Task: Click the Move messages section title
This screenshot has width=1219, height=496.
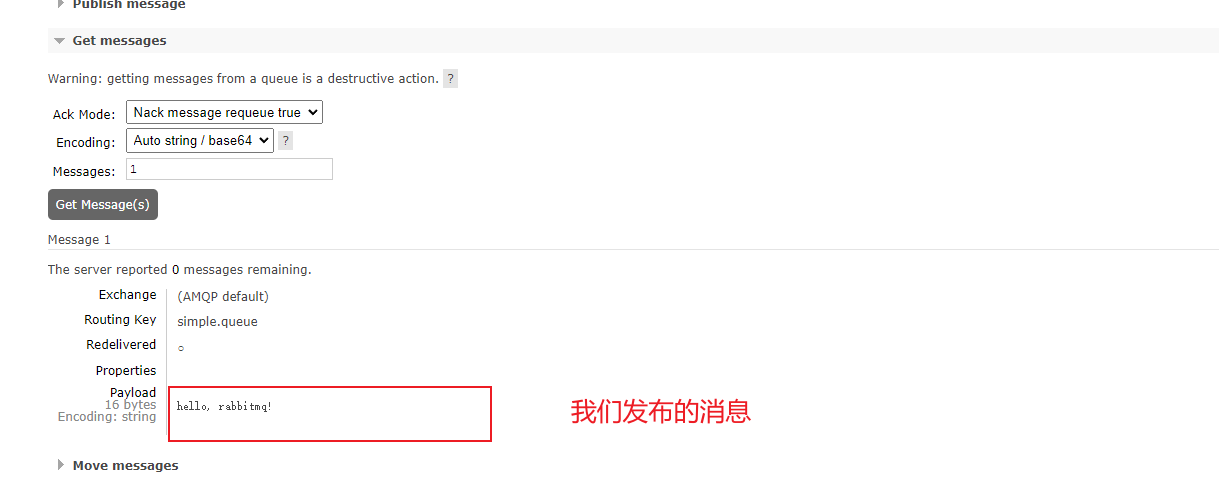Action: coord(125,465)
